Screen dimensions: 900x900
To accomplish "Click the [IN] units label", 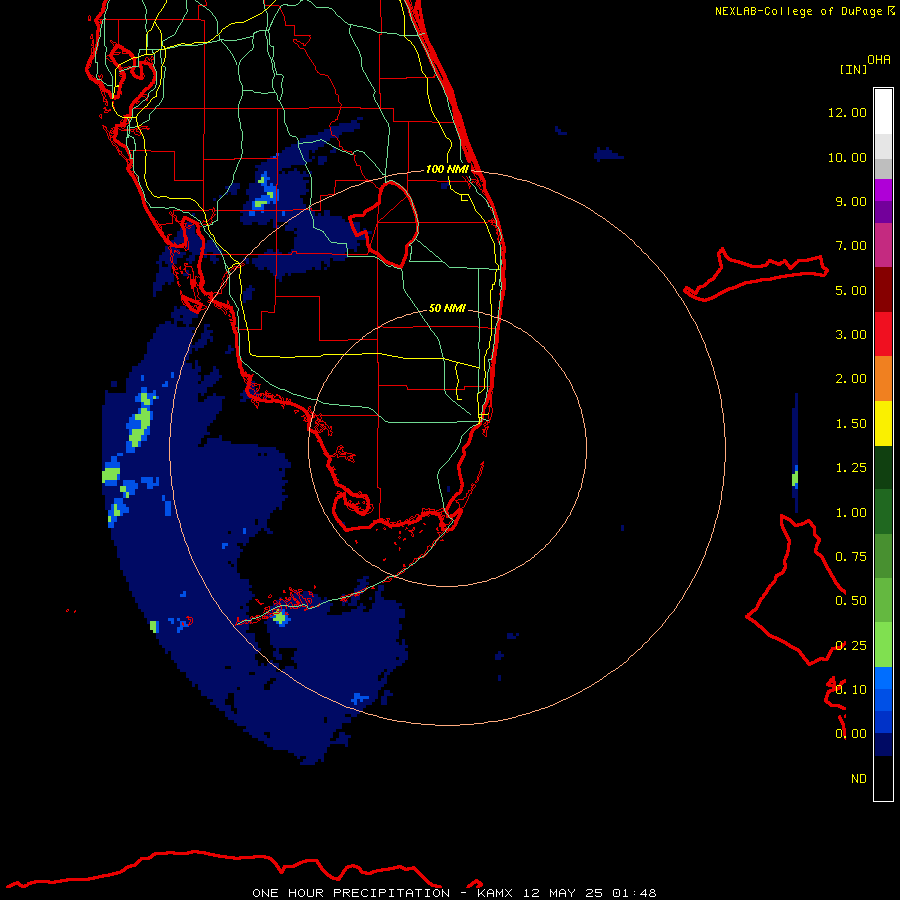I will tap(853, 69).
